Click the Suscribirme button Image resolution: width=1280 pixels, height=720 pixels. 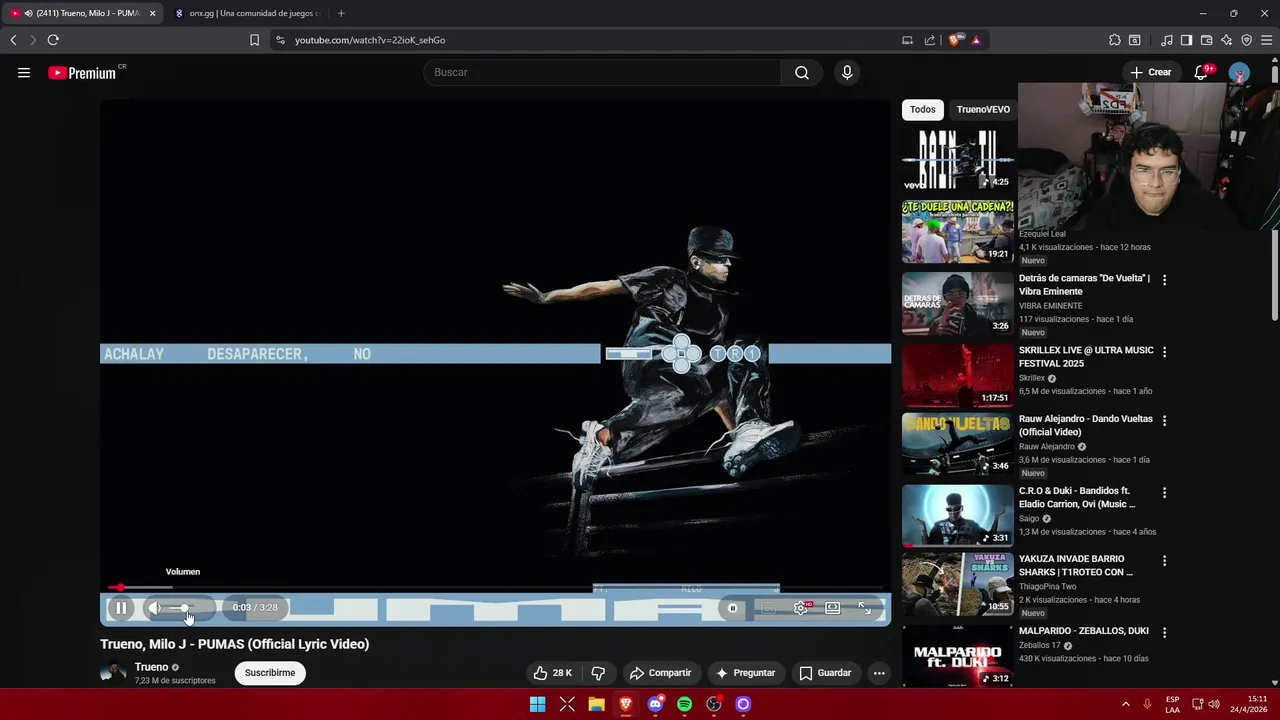click(270, 673)
